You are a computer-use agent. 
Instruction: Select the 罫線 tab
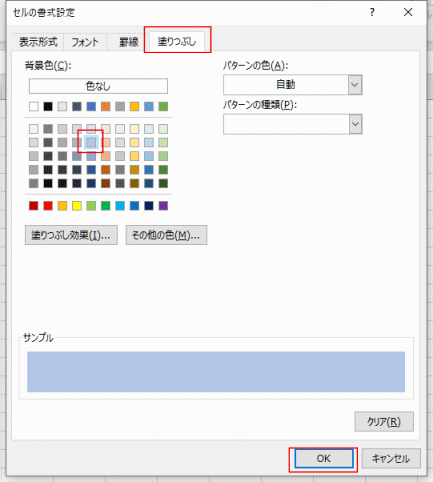[129, 42]
